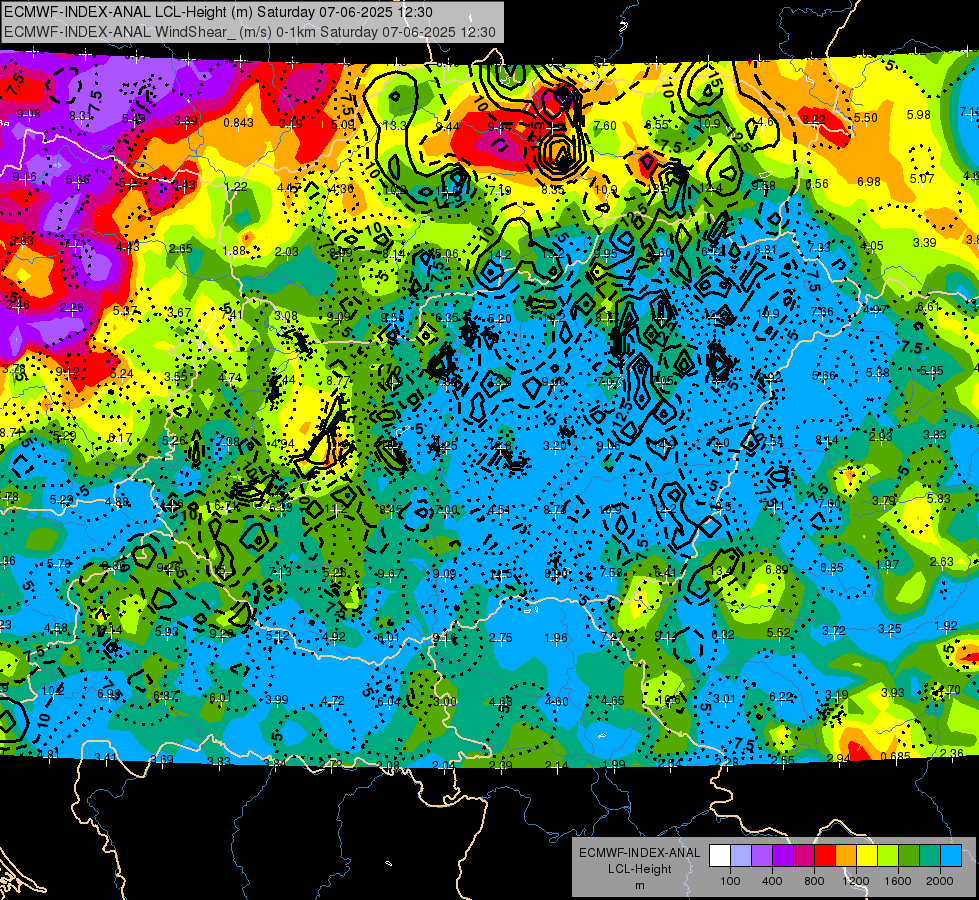Image resolution: width=979 pixels, height=900 pixels.
Task: Click the grid value '2.03'
Action: click(x=287, y=252)
